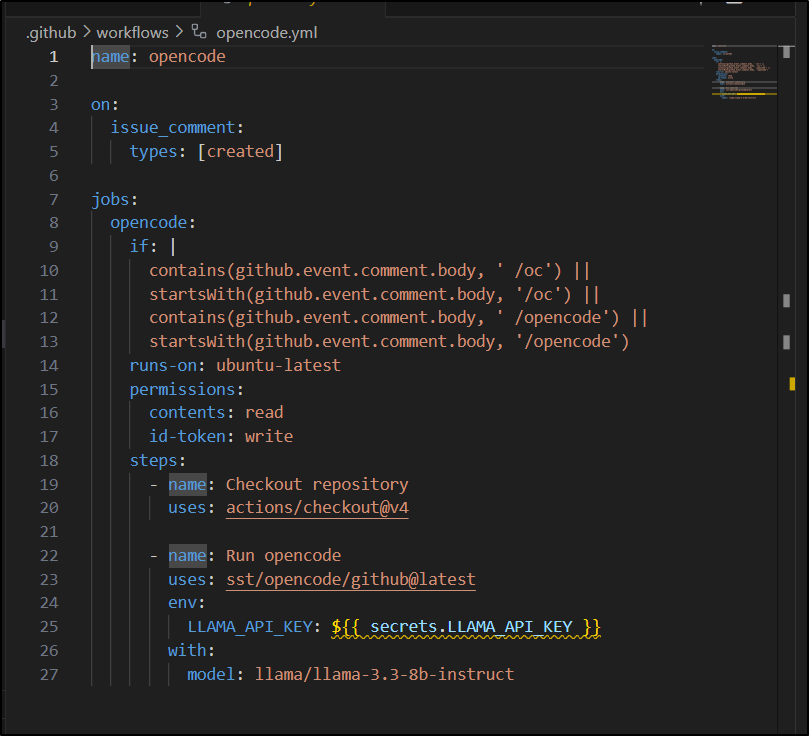
Task: Click line number 1 in the gutter
Action: coord(54,57)
